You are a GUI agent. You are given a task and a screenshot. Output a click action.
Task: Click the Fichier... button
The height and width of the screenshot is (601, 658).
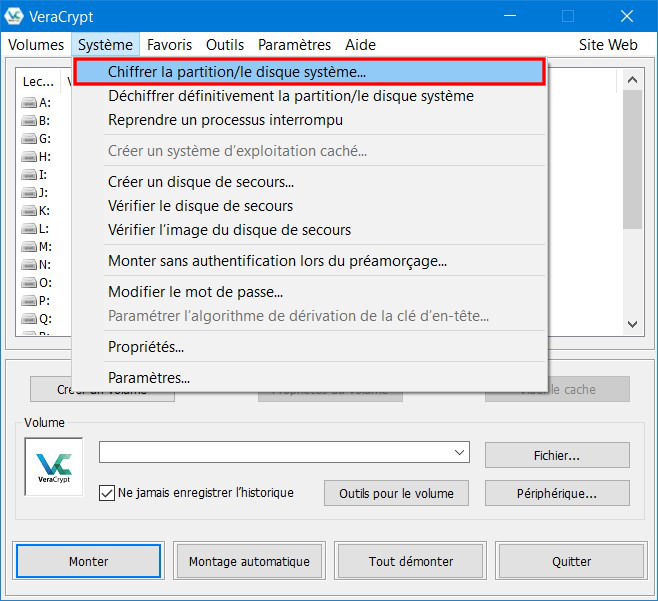click(557, 455)
